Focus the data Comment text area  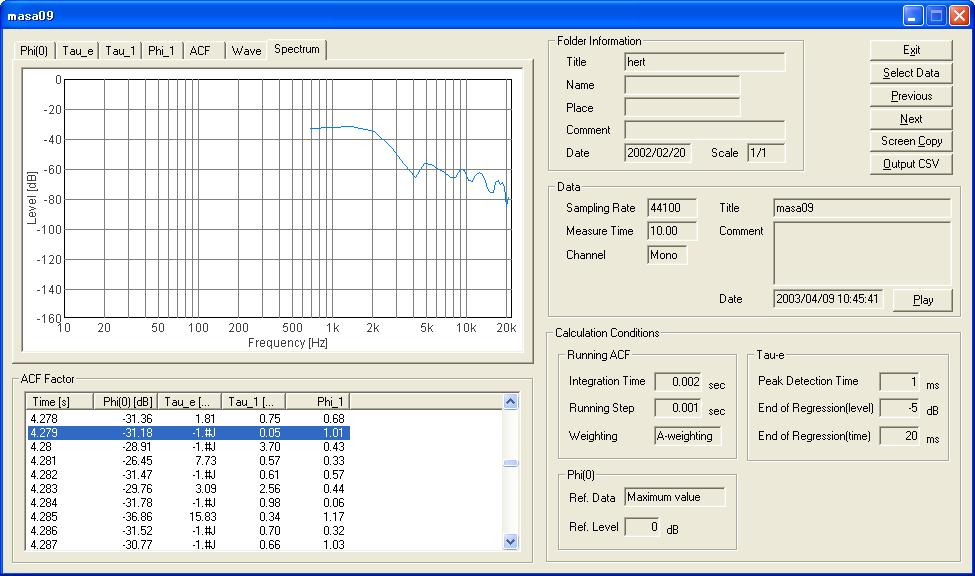862,253
